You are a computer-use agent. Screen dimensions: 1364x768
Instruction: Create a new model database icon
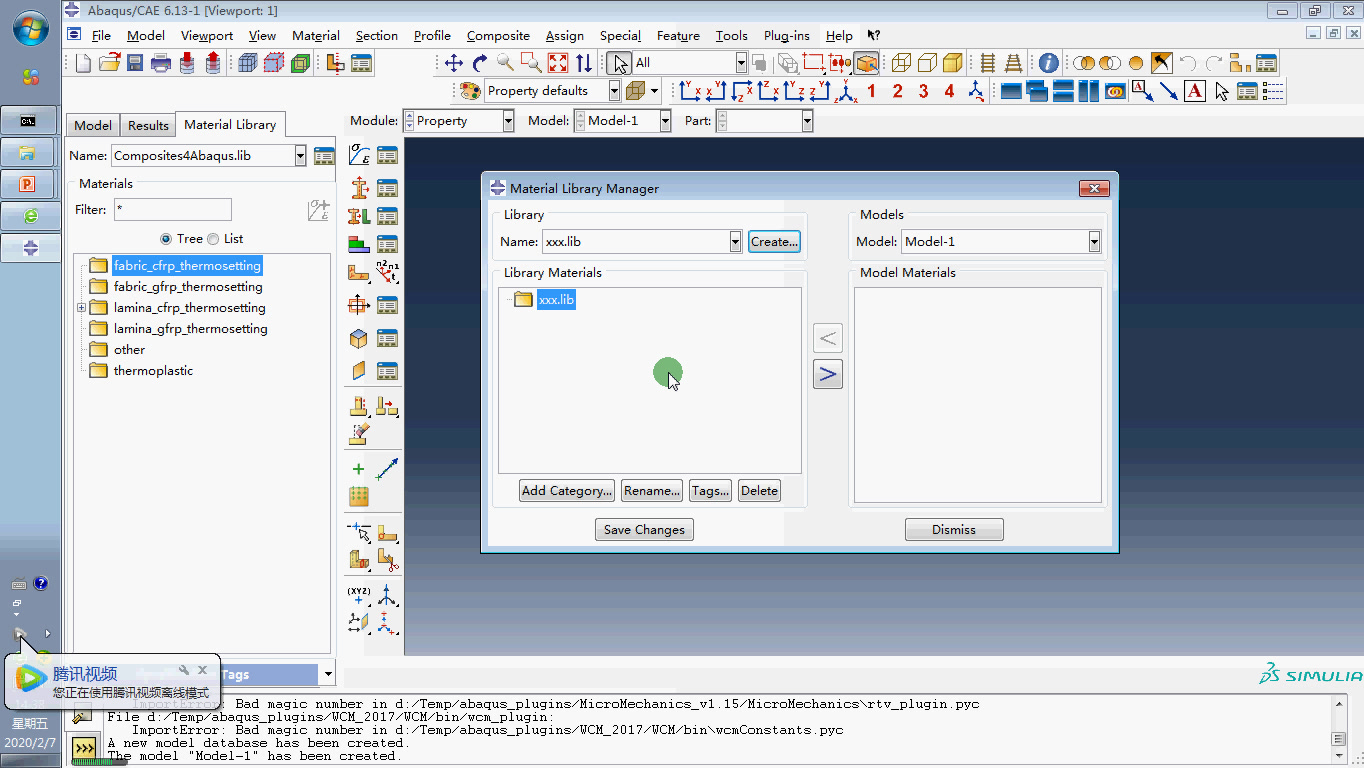pyautogui.click(x=83, y=63)
